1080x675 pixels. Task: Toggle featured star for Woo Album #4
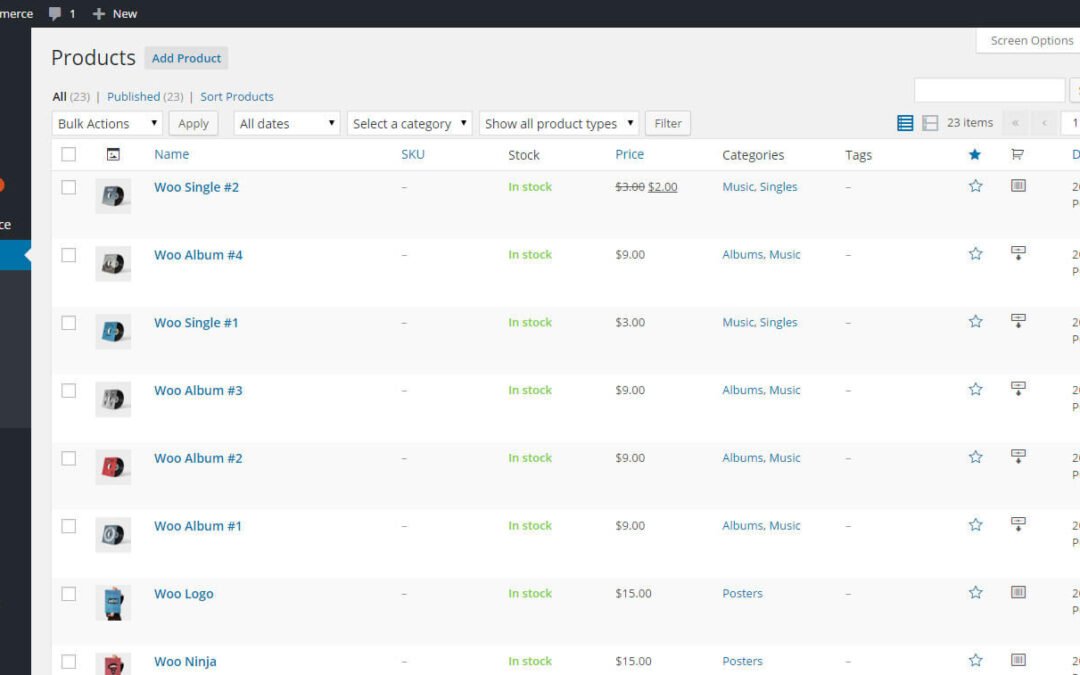coord(975,254)
